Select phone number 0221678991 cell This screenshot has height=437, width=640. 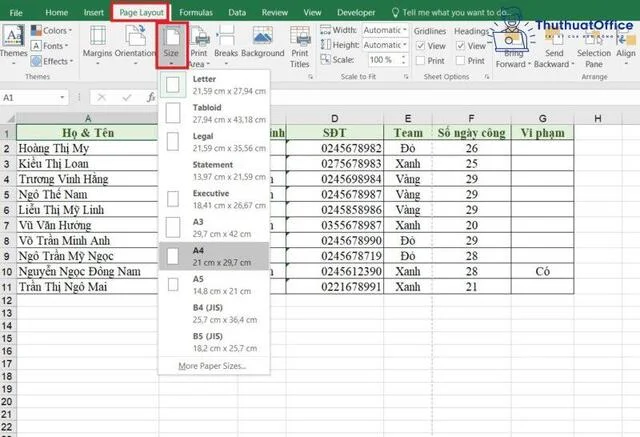[335, 287]
